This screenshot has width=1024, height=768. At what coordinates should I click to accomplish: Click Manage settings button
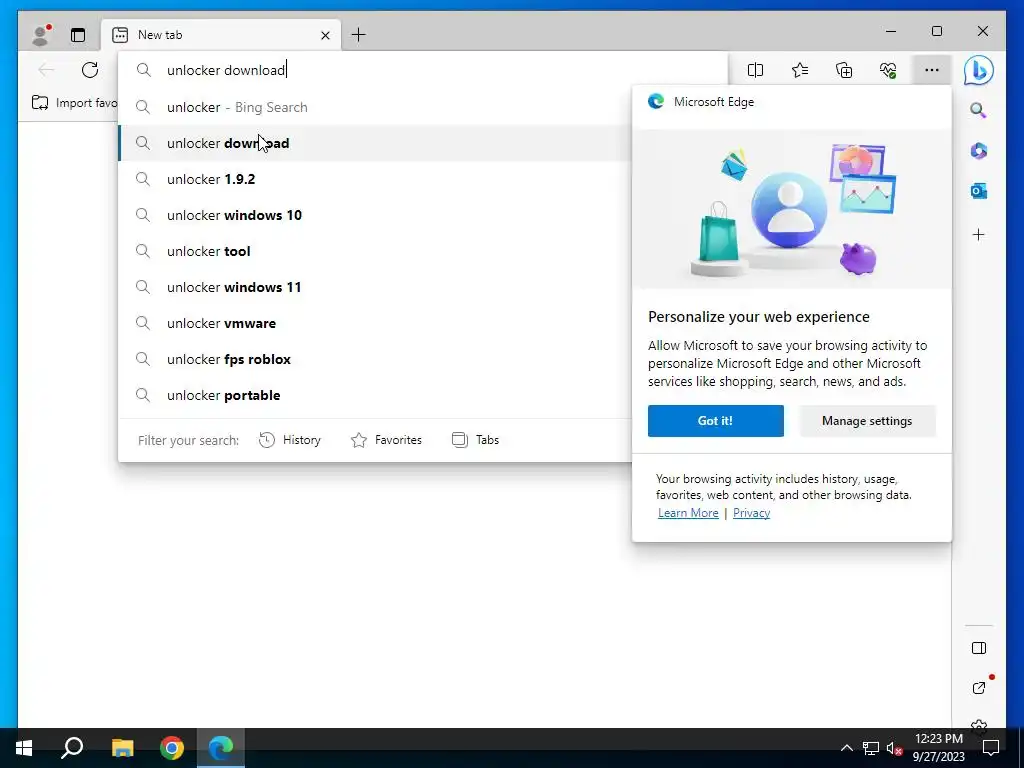[867, 421]
